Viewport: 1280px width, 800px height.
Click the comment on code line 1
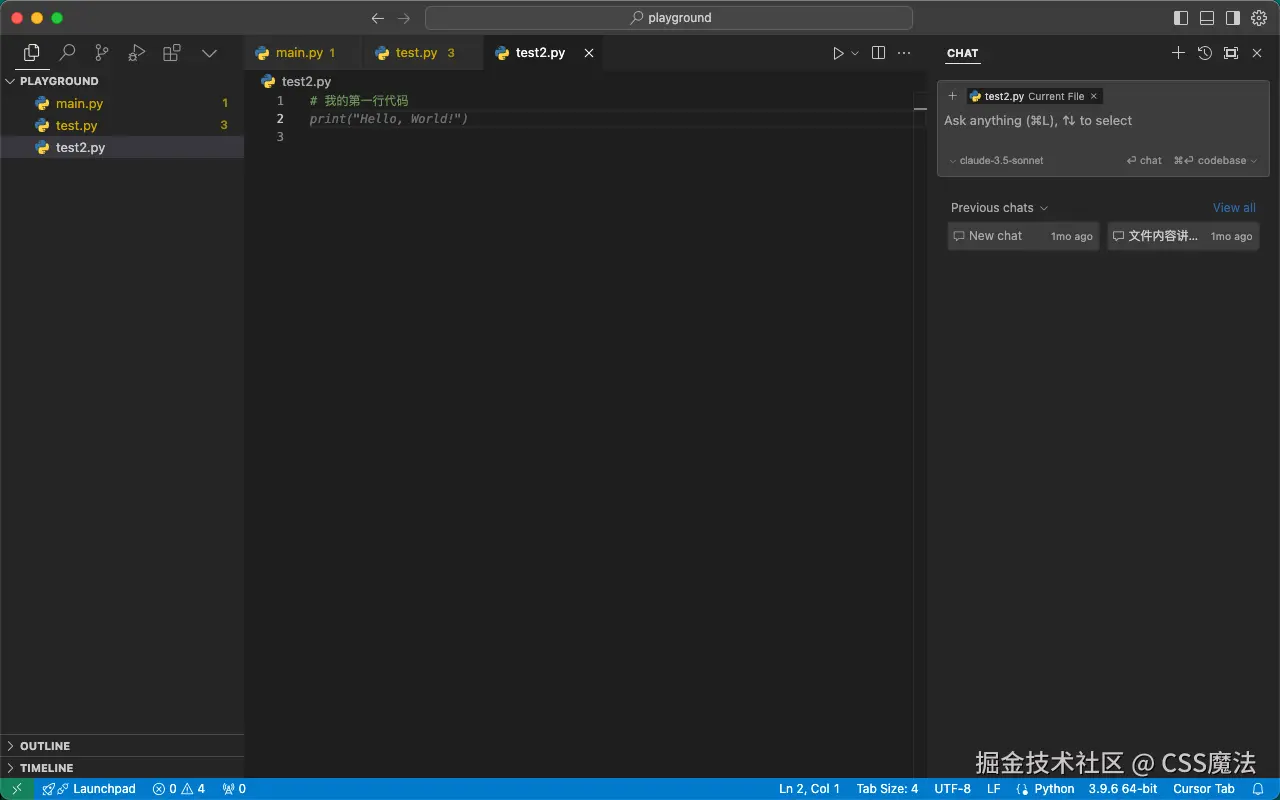point(359,101)
